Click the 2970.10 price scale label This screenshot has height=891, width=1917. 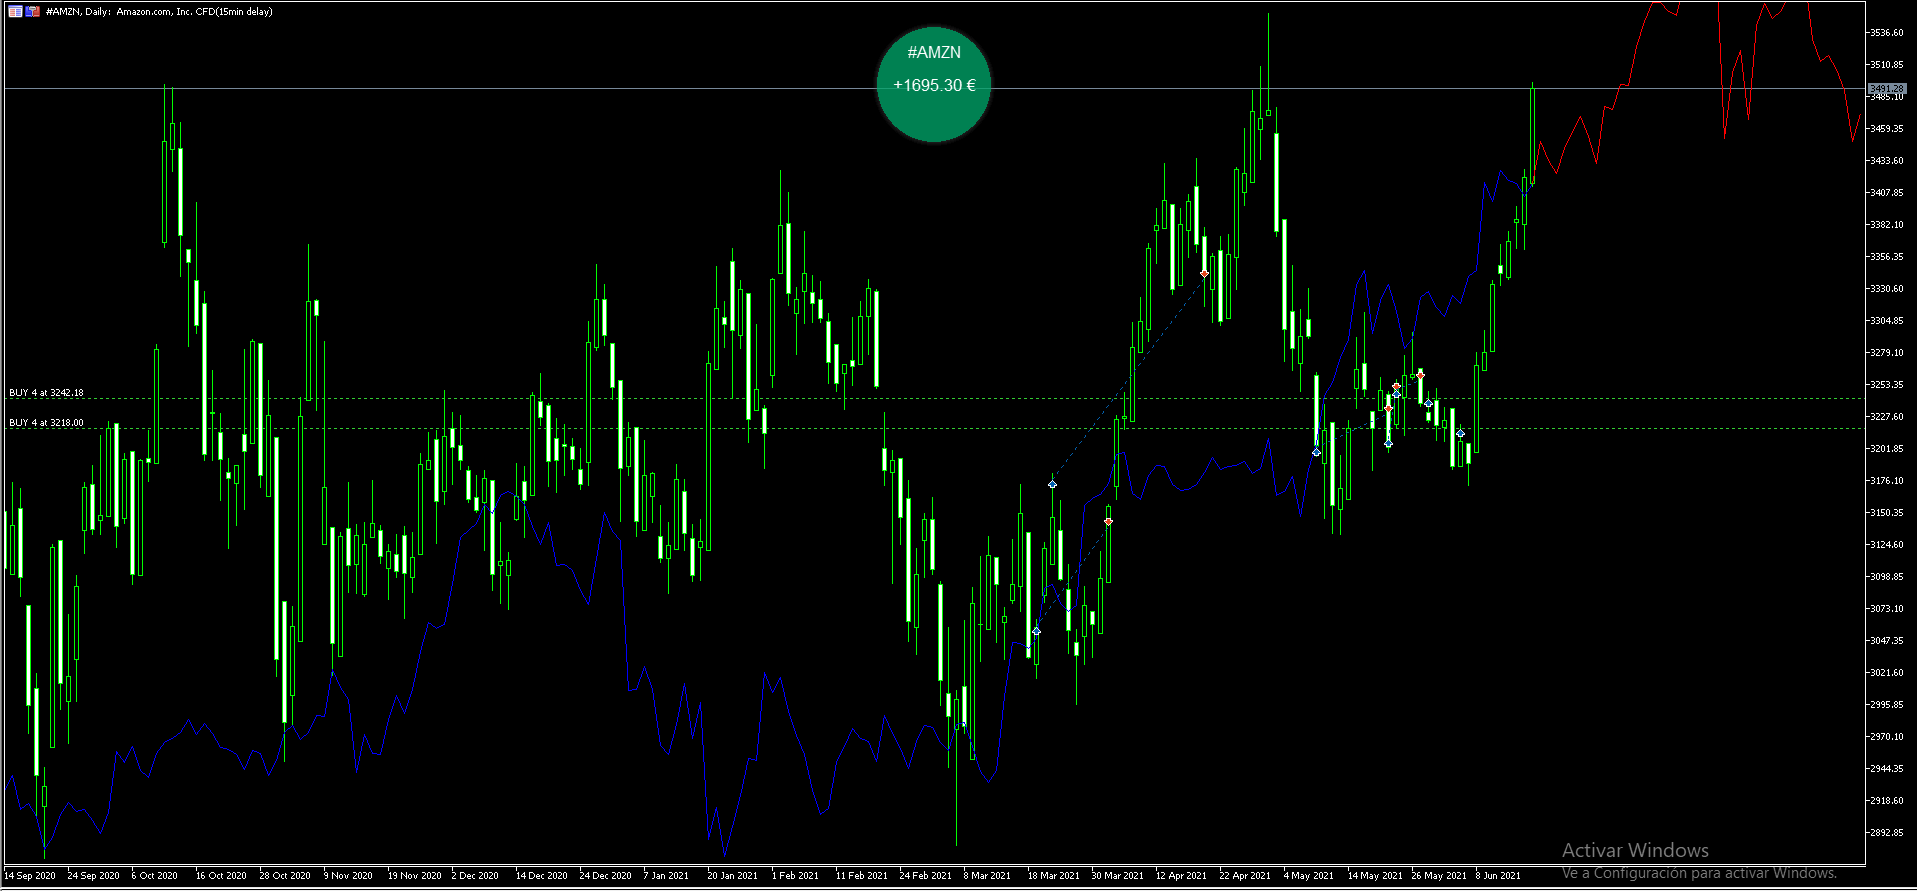pyautogui.click(x=1887, y=737)
